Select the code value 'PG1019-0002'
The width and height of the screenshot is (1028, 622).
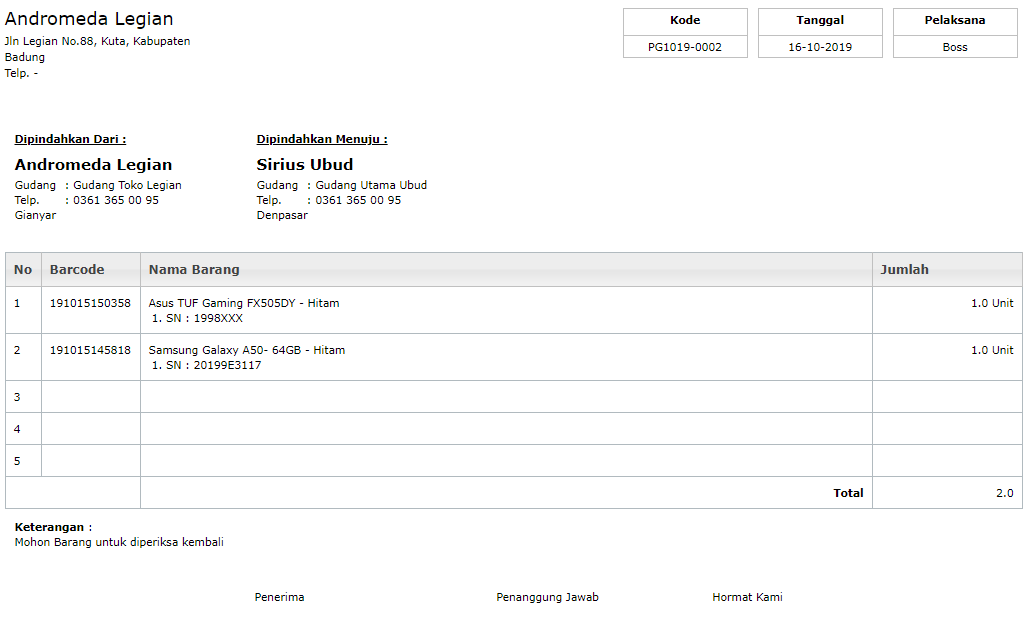click(685, 47)
